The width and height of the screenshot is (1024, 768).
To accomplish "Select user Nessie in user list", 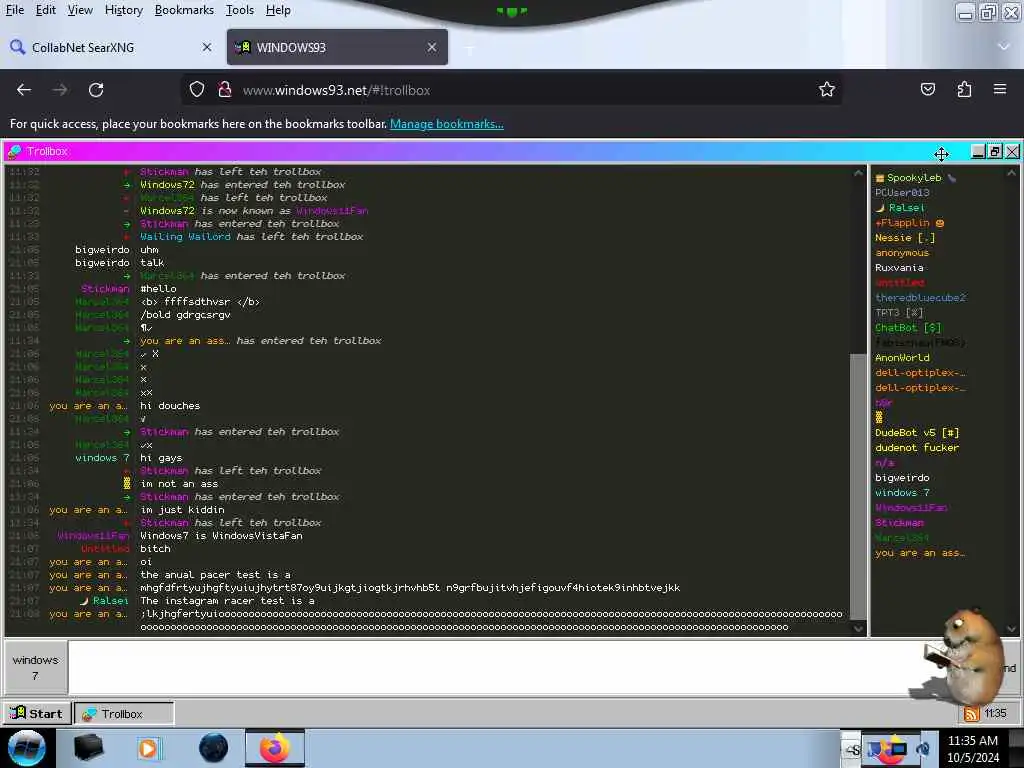I will (x=905, y=238).
